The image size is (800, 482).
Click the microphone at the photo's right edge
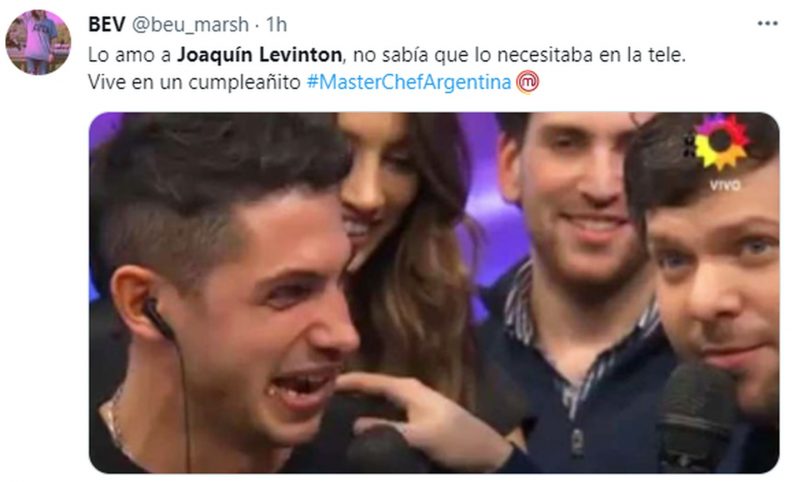[696, 416]
